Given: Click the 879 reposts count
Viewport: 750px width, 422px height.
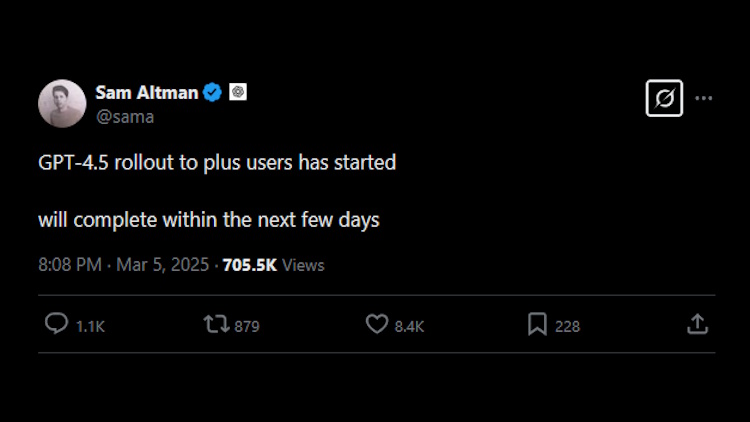Looking at the screenshot, I should click(247, 326).
